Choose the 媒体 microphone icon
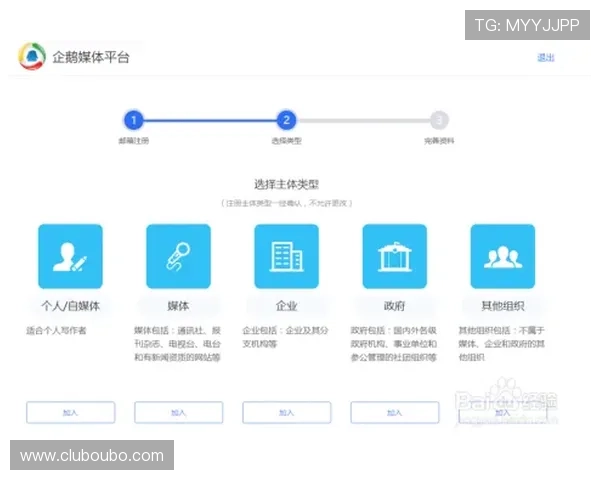 178,256
